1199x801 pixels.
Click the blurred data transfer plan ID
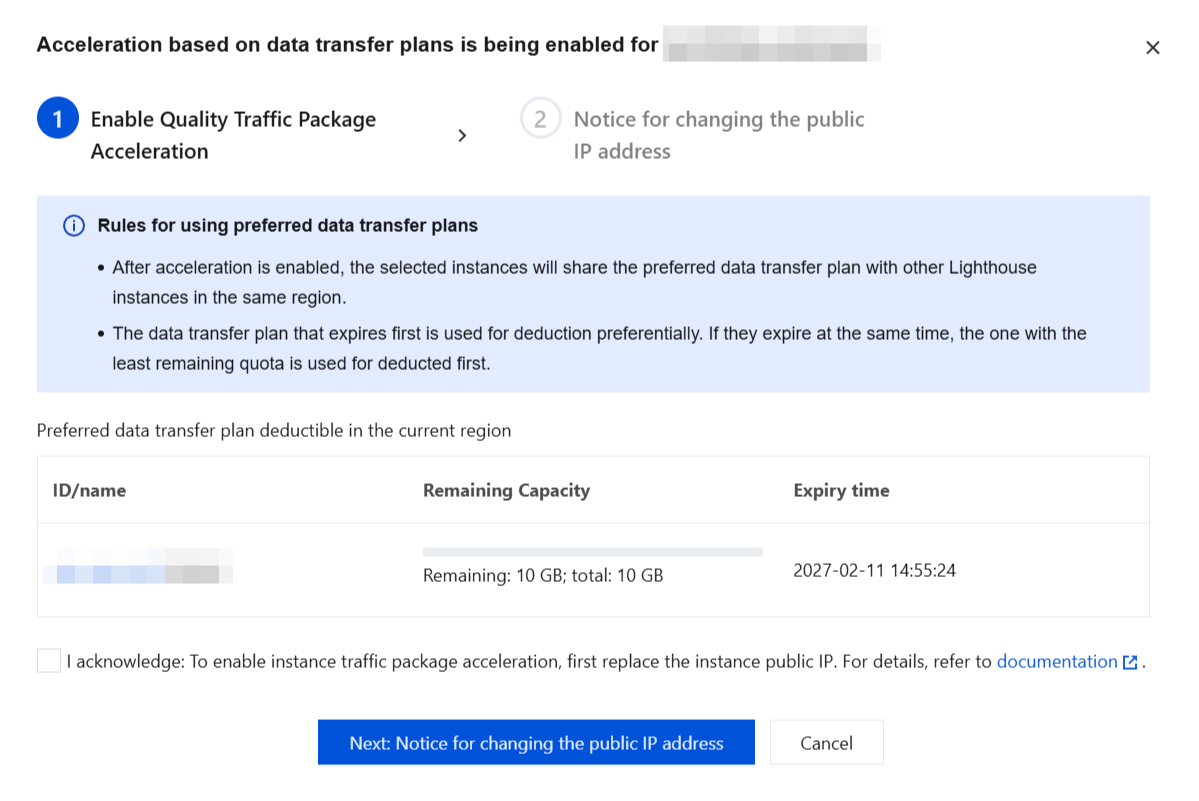138,566
